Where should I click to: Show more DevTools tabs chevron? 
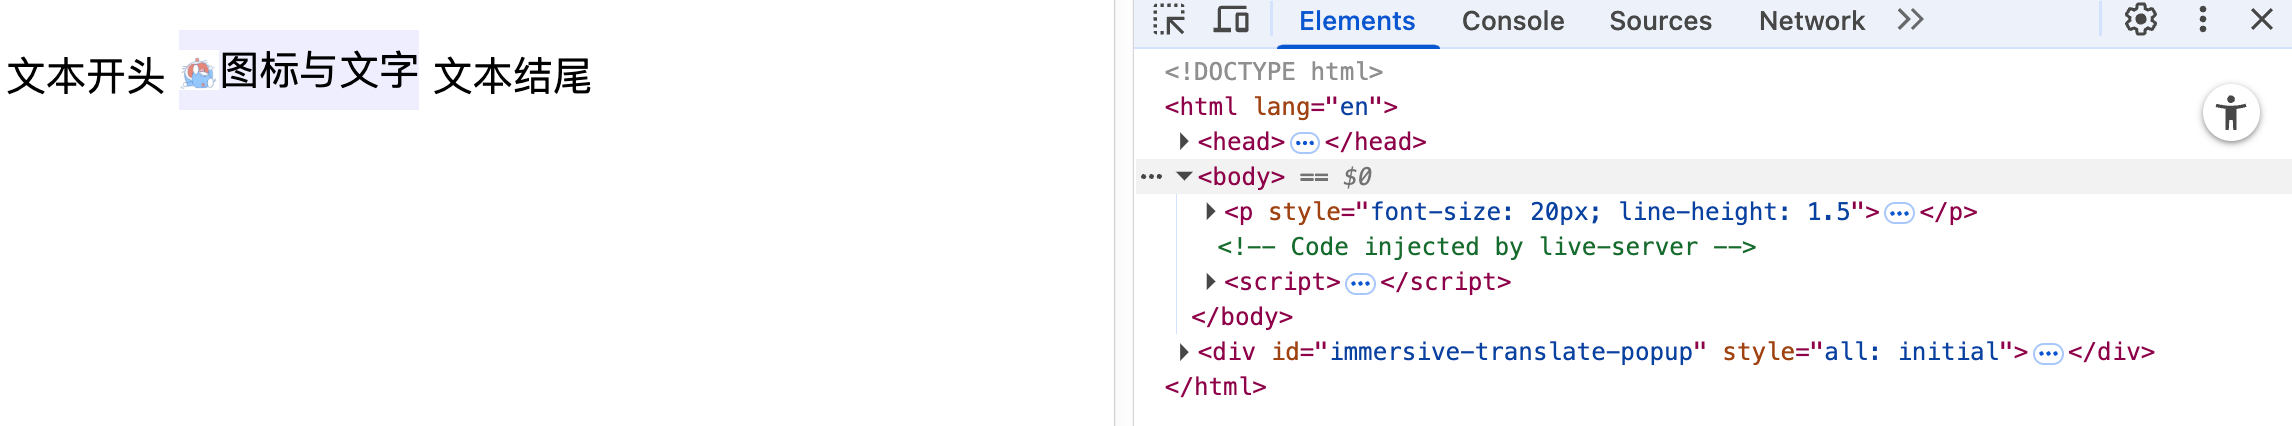[1910, 20]
